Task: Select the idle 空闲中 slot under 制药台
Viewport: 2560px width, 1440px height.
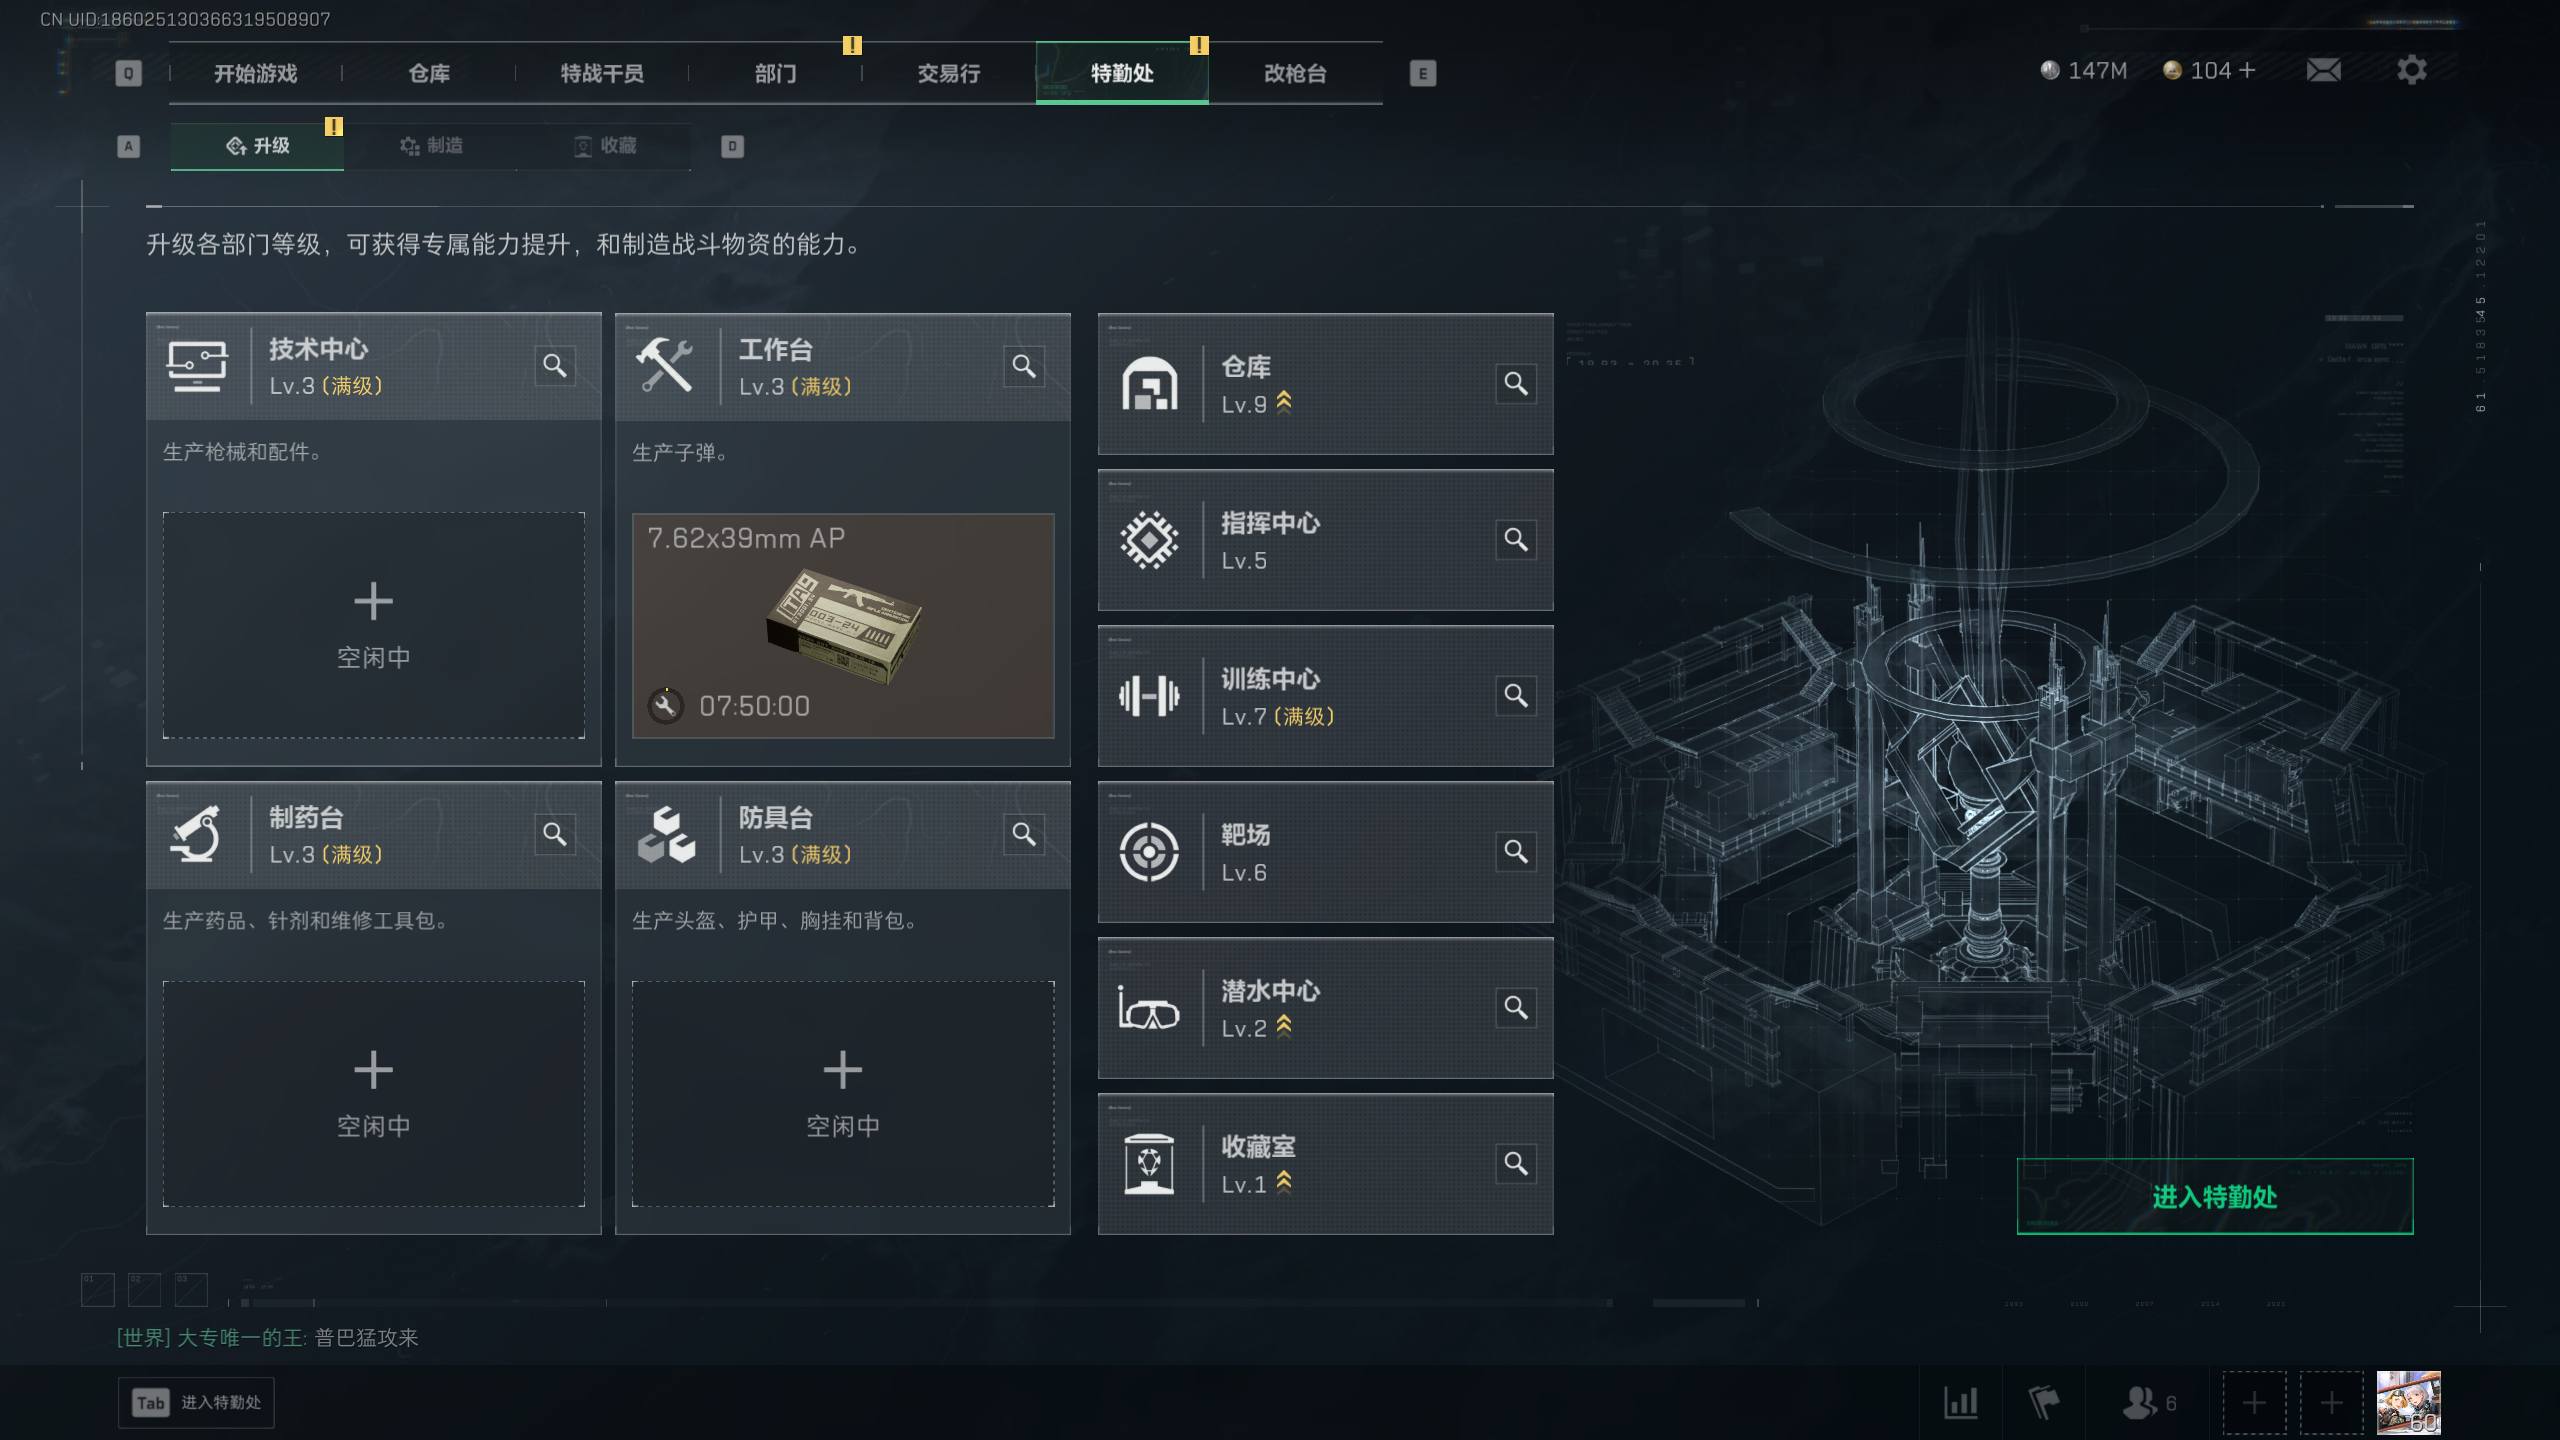Action: [374, 1094]
